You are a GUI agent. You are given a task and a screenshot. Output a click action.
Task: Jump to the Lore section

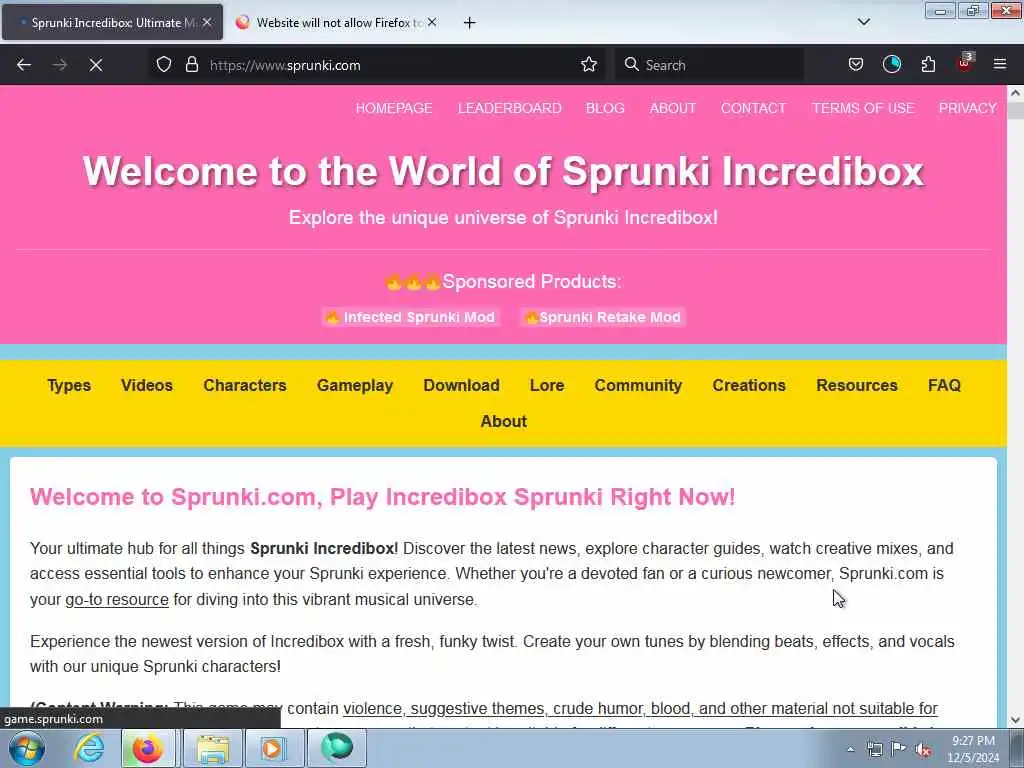(x=547, y=385)
